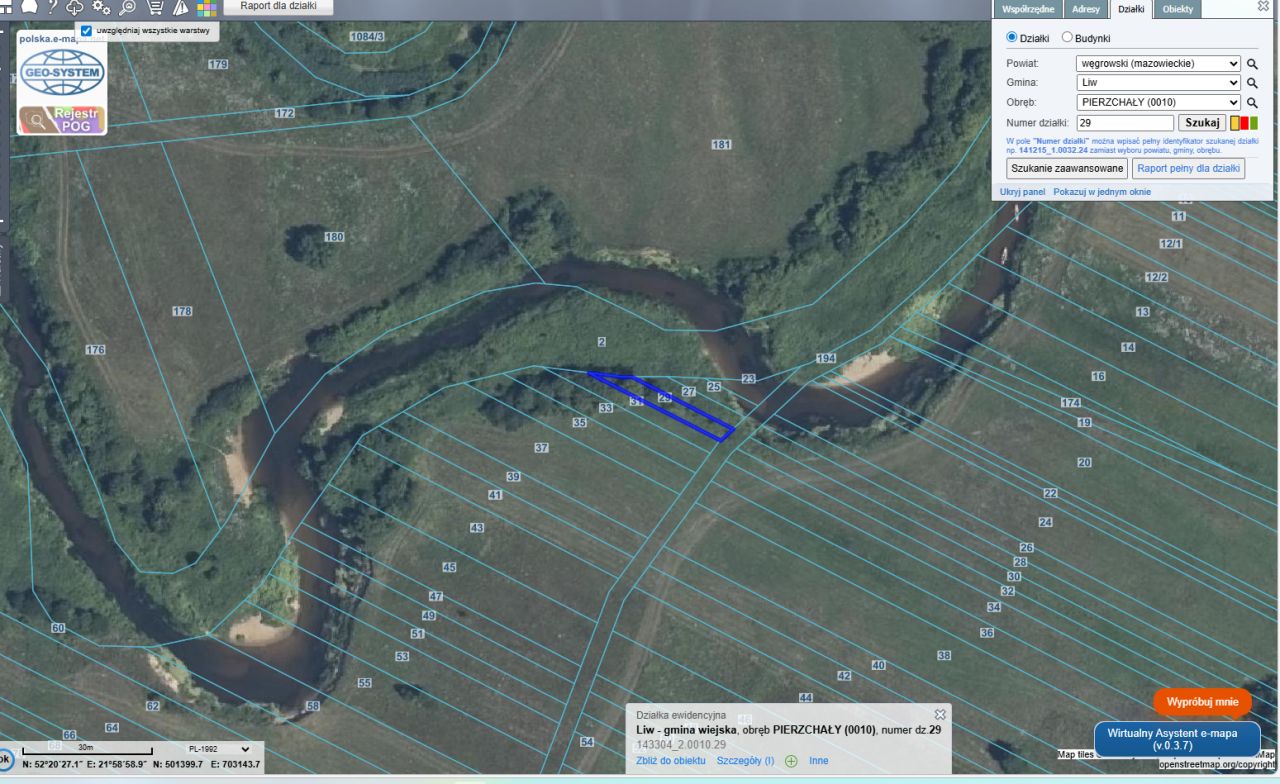Open the help question mark icon

coord(51,7)
